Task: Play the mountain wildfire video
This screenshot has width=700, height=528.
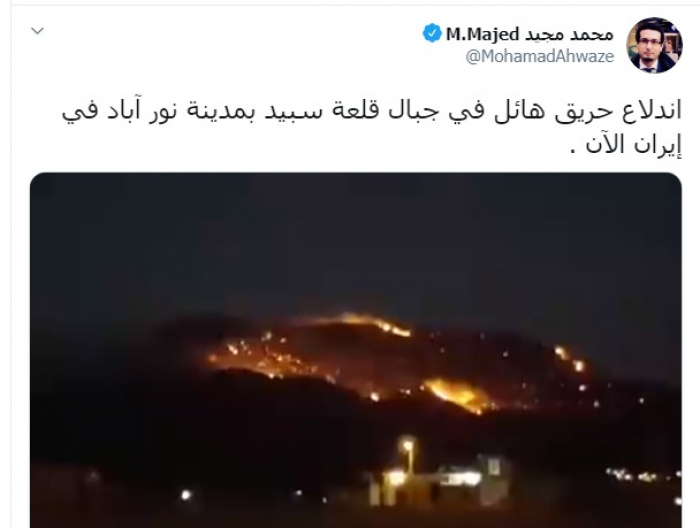Action: tap(356, 350)
